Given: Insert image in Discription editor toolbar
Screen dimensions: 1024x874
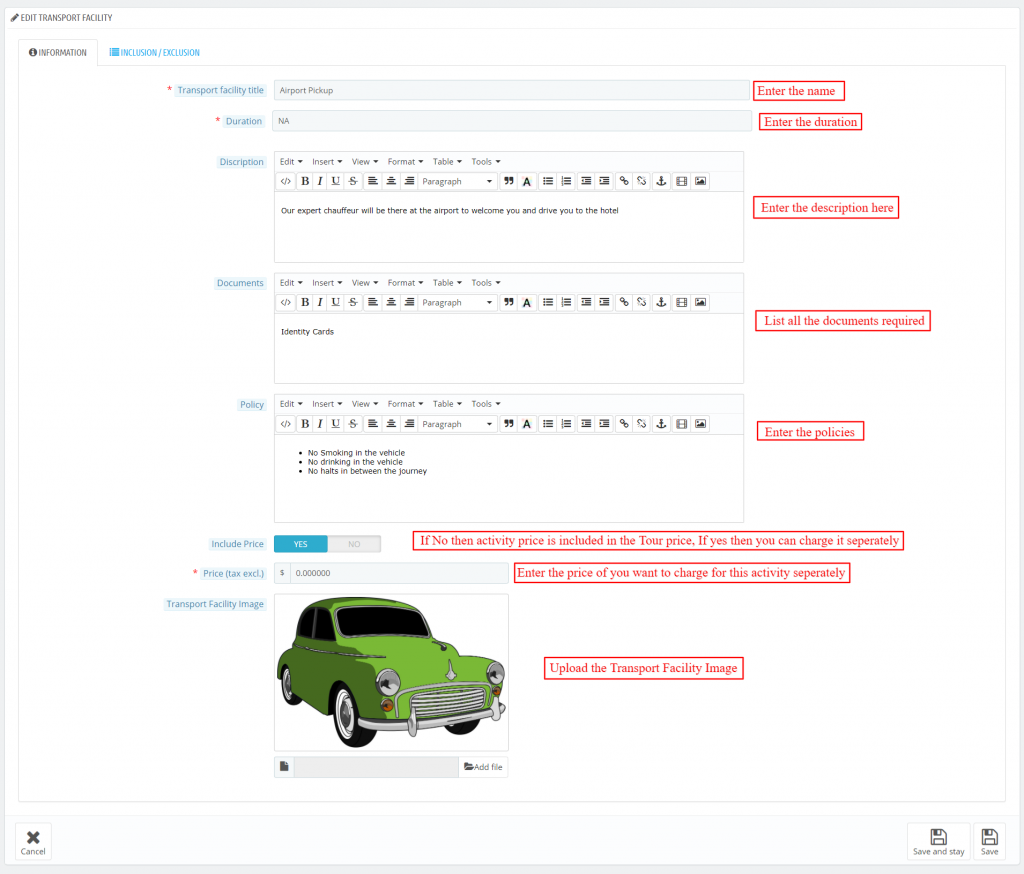Looking at the screenshot, I should 700,181.
